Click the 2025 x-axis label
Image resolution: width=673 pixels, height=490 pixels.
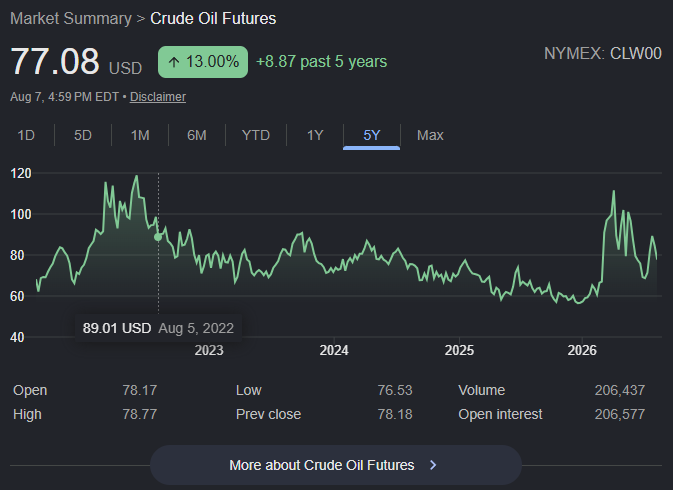tap(459, 351)
